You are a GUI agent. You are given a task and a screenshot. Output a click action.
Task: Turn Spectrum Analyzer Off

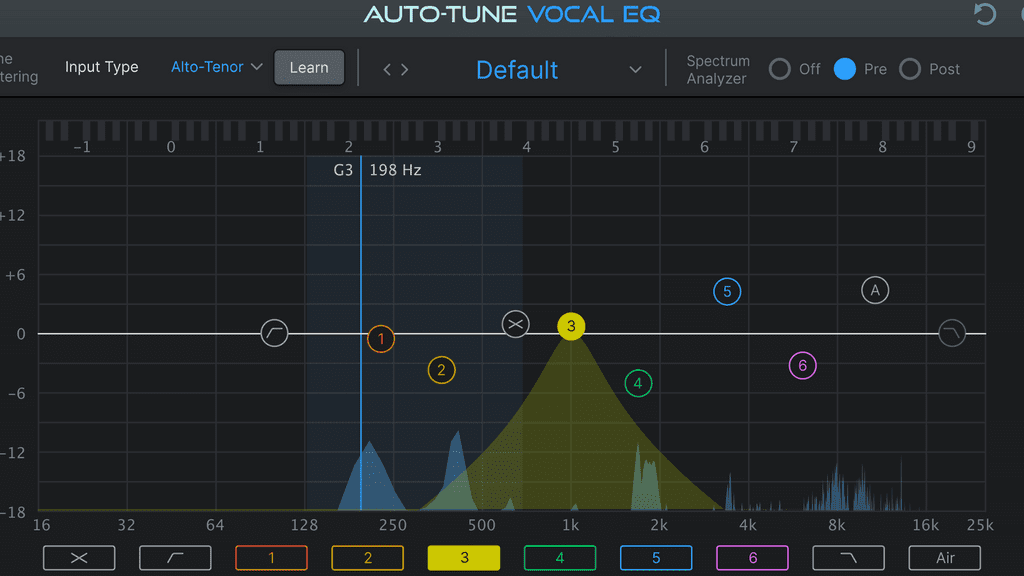[780, 69]
